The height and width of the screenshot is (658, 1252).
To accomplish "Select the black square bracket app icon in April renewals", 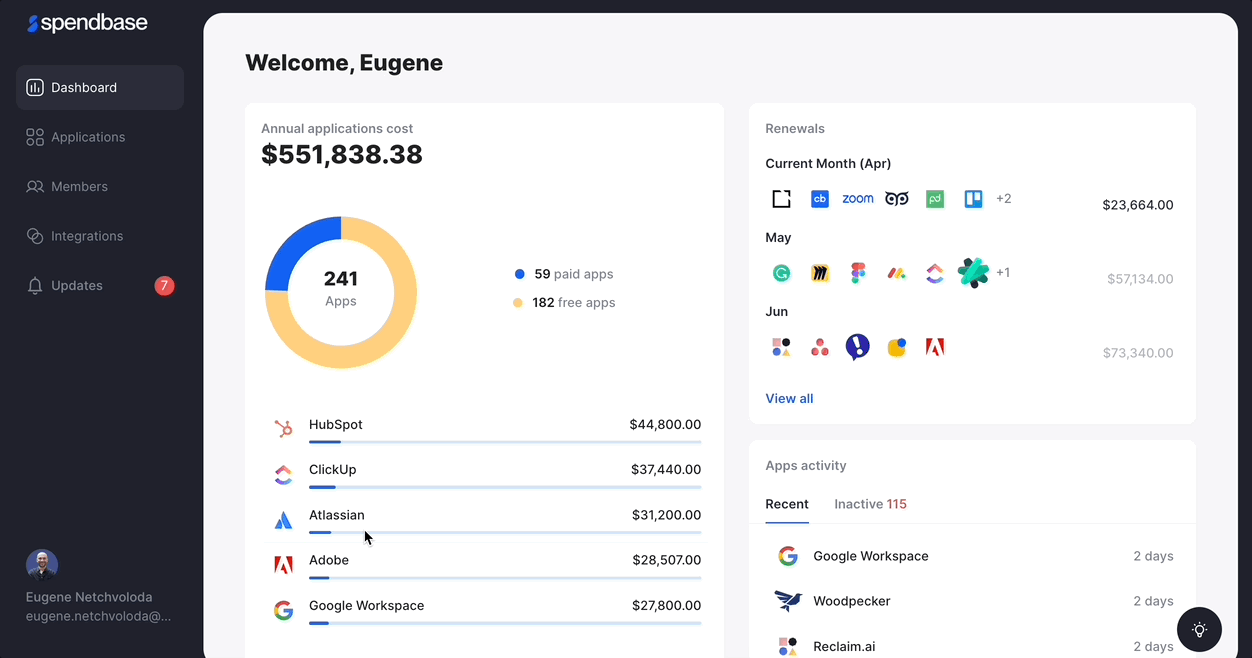I will [782, 199].
